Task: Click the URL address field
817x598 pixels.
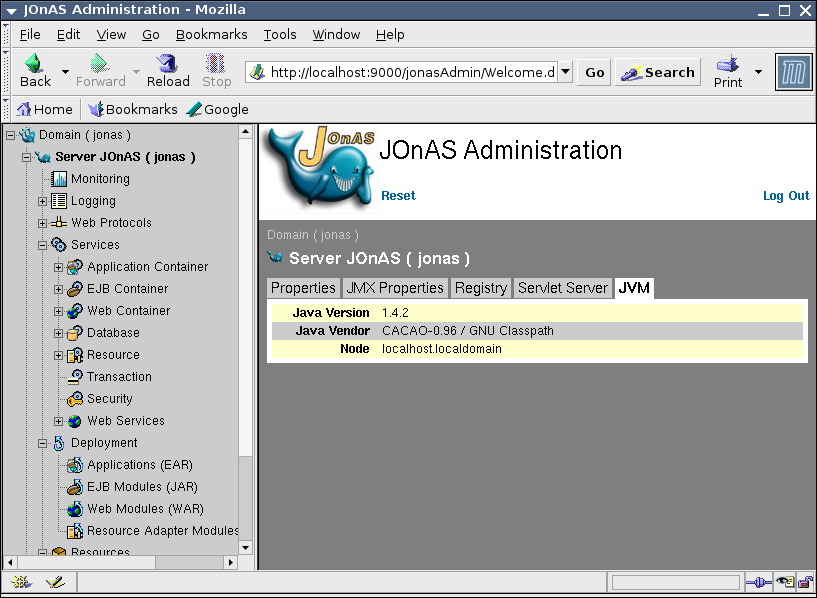Action: coord(402,72)
